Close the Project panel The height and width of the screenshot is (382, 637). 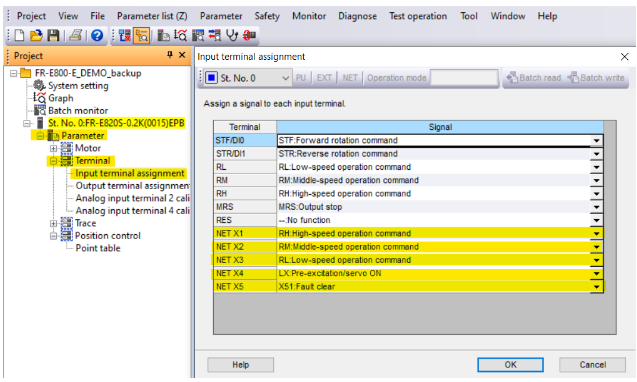(x=182, y=55)
